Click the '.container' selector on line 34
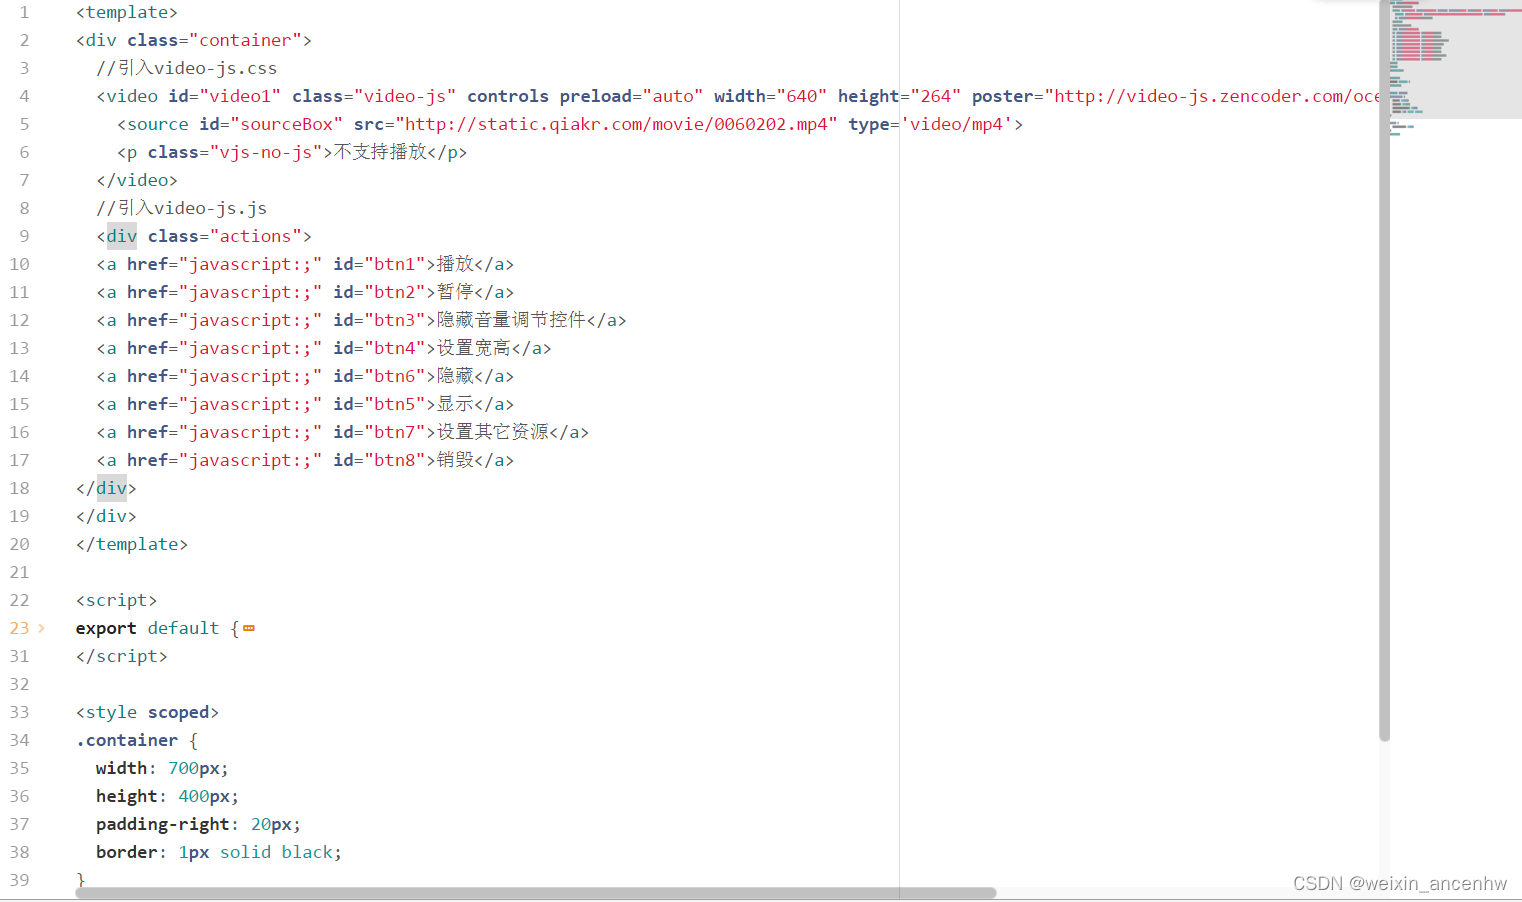The image size is (1522, 902). tap(127, 740)
